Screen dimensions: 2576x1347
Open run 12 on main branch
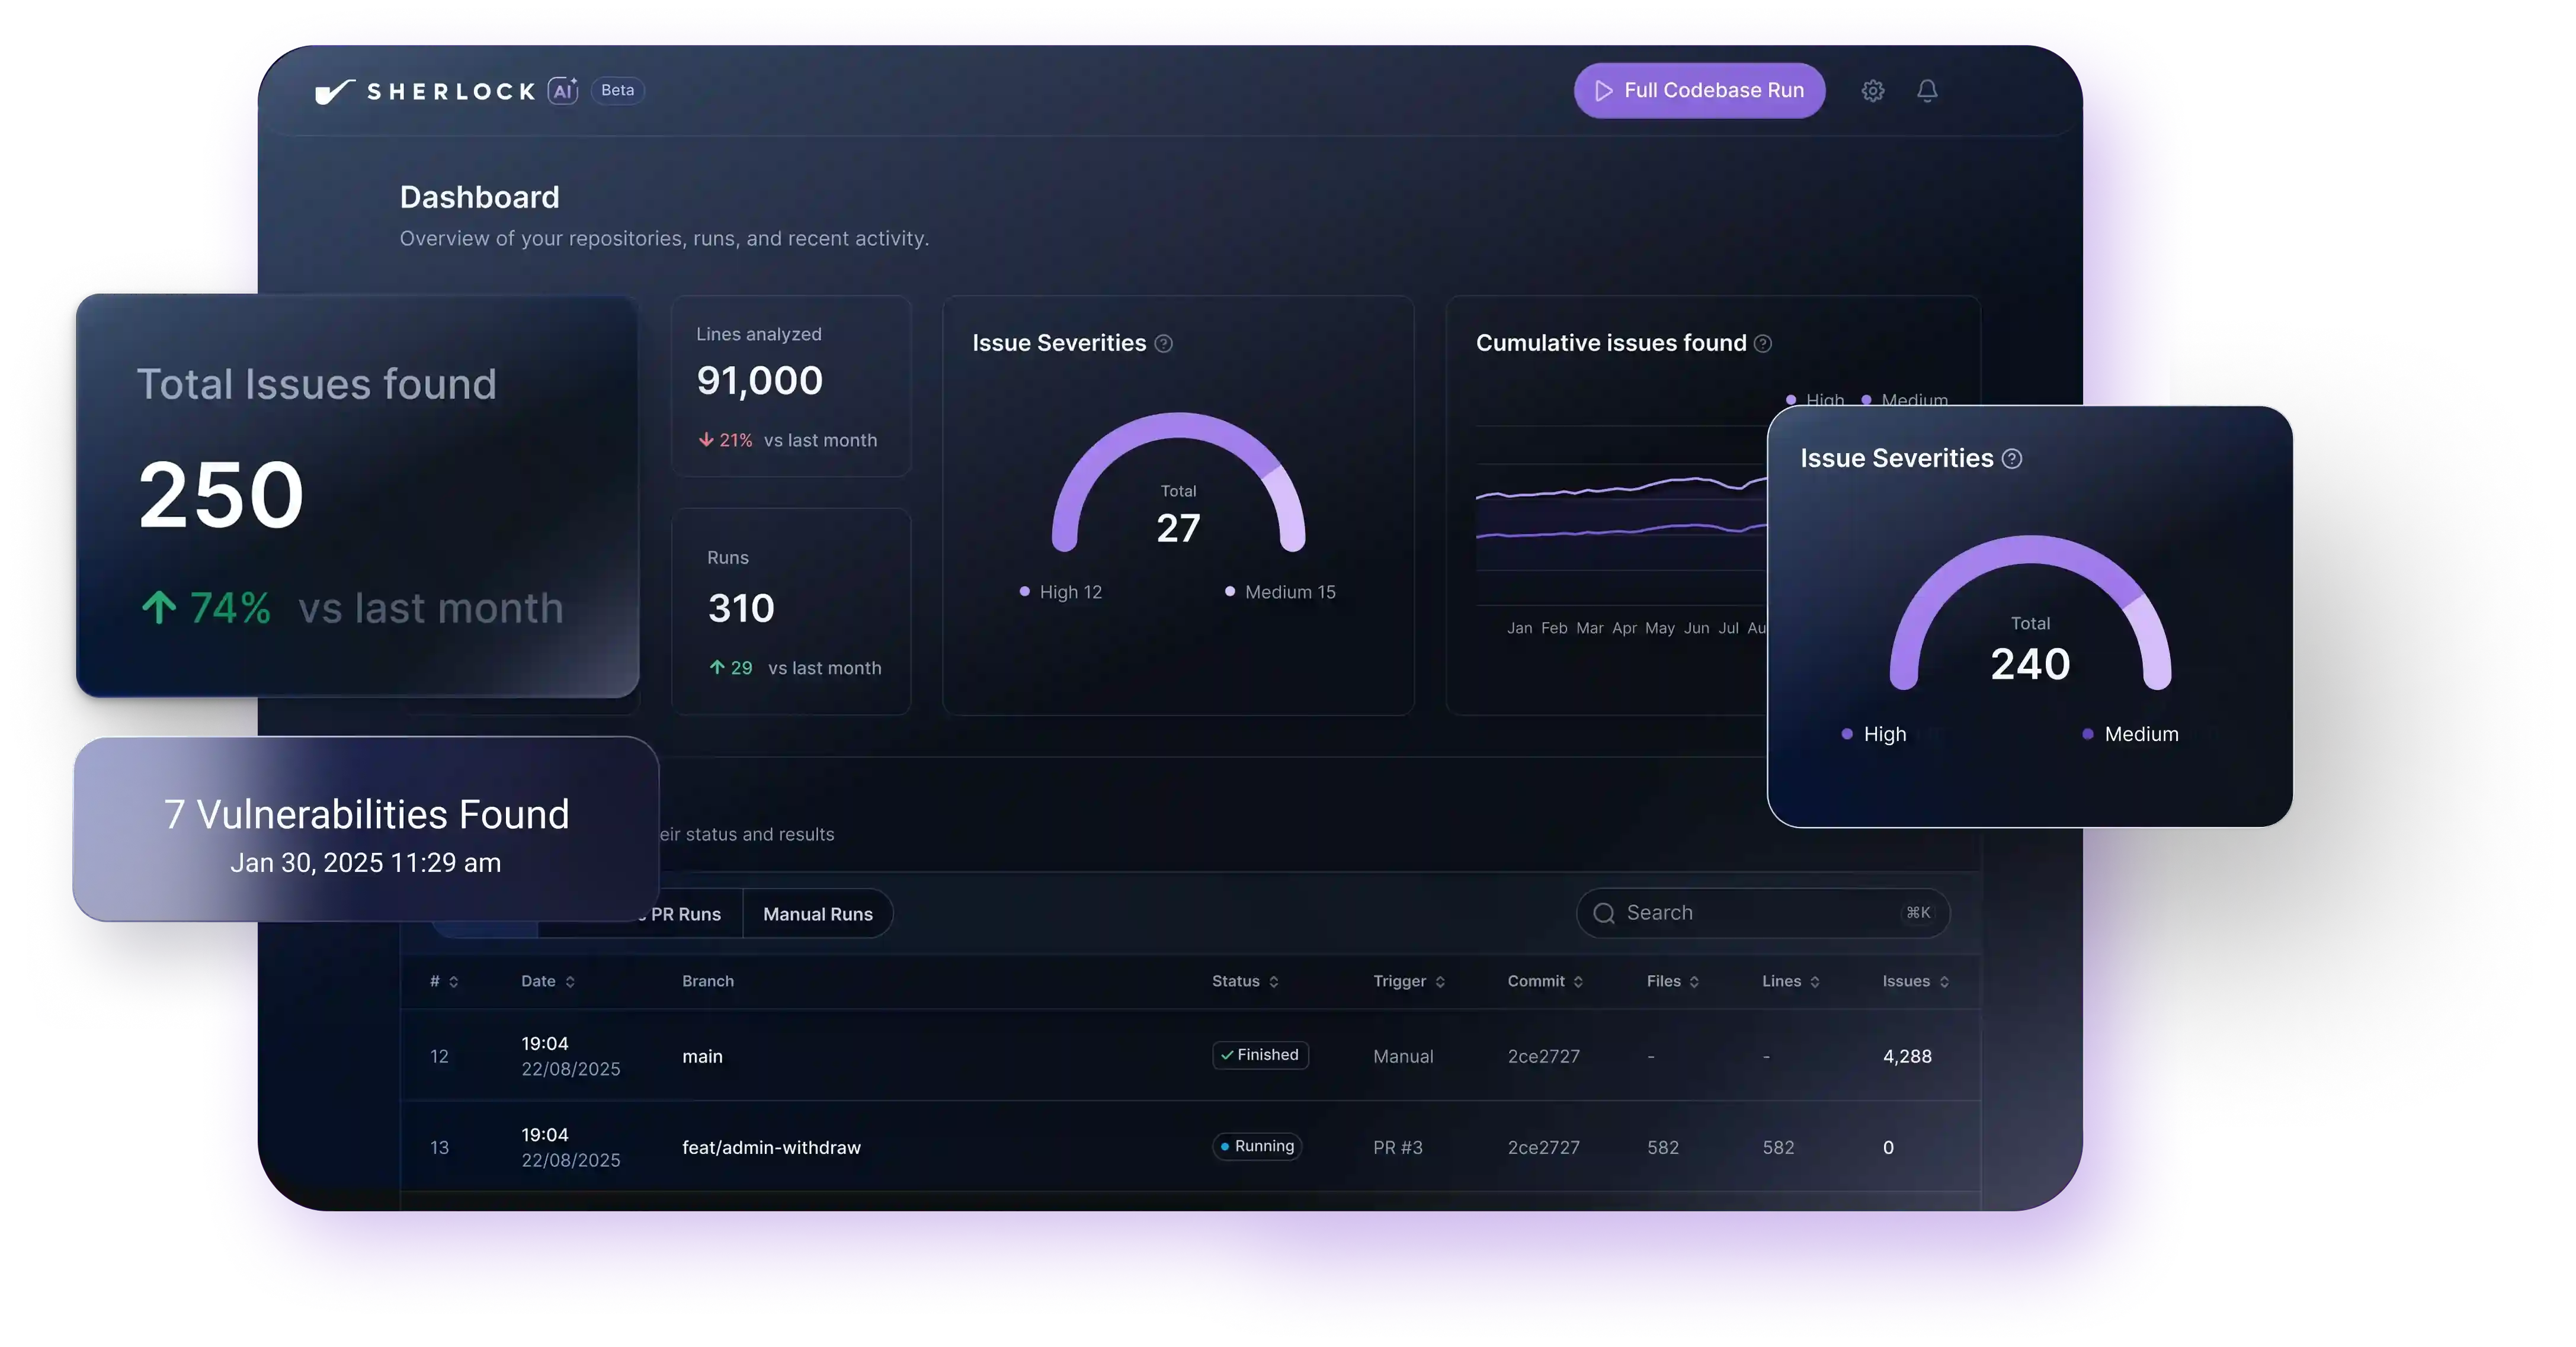(702, 1057)
